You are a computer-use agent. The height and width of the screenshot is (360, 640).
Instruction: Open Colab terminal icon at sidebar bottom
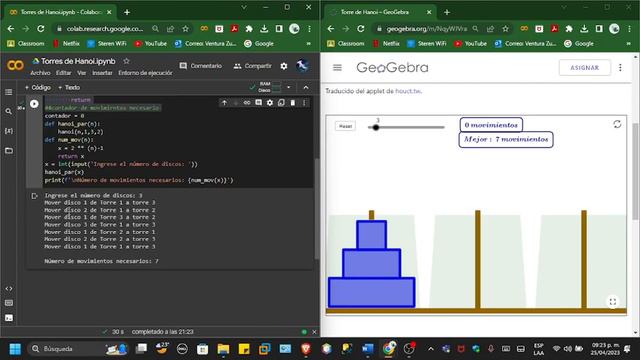[9, 318]
